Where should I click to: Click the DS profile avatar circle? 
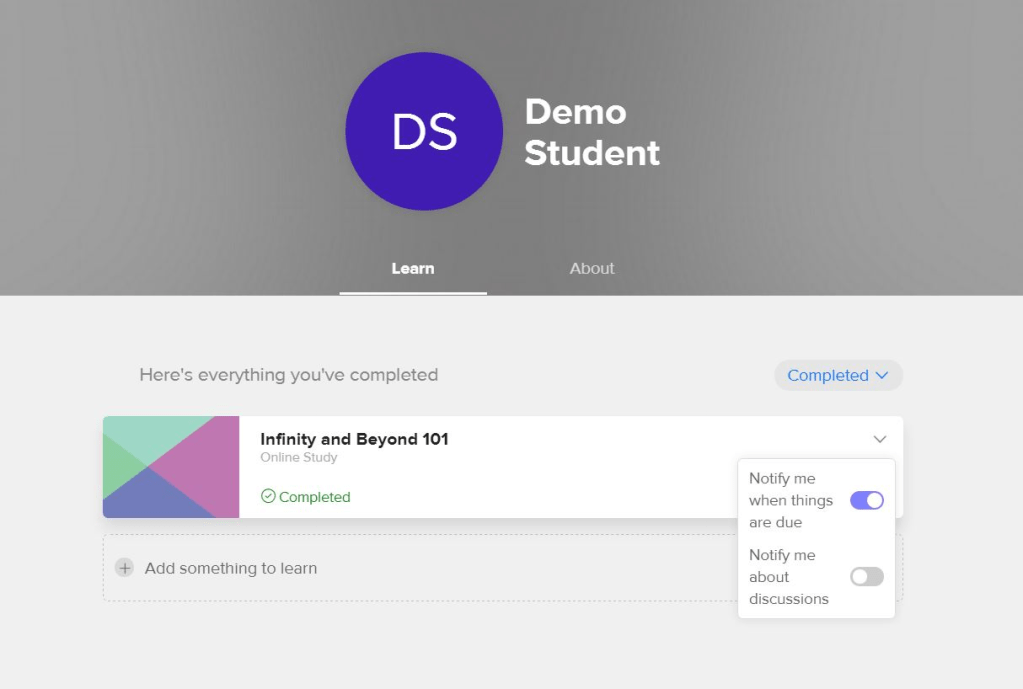coord(424,131)
